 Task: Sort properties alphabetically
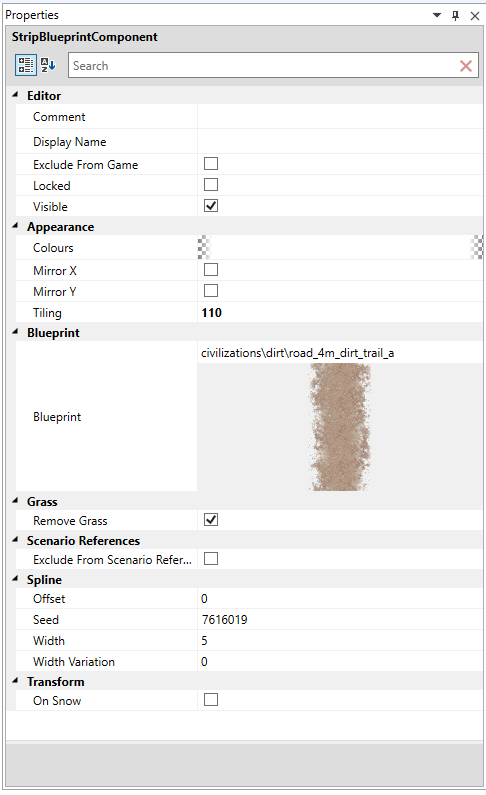(x=48, y=65)
